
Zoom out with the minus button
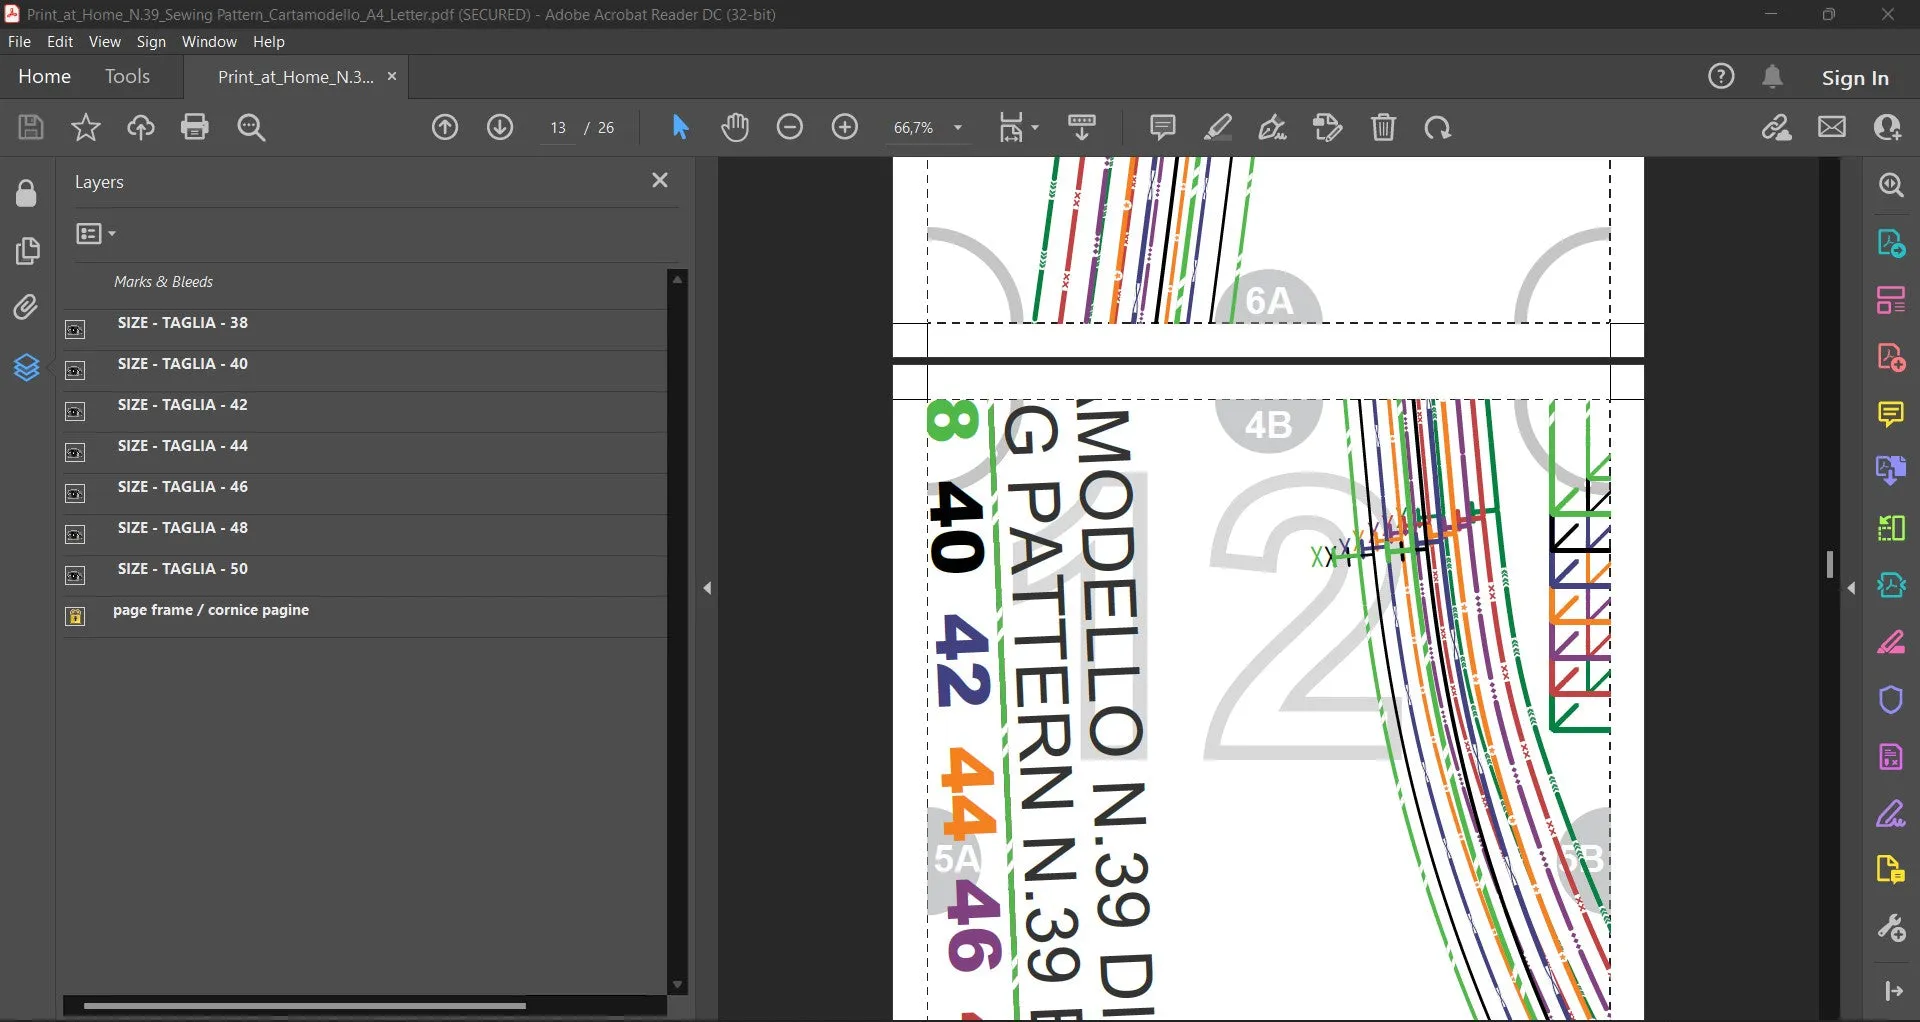790,127
